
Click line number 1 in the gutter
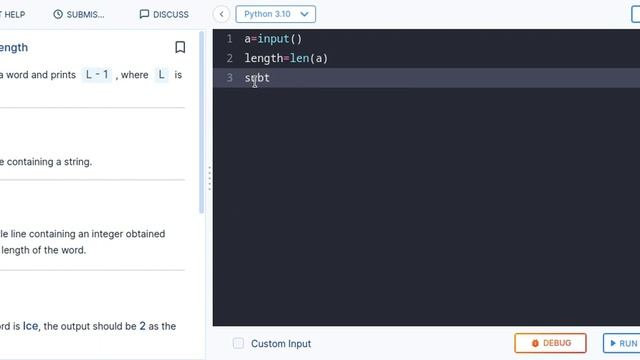tap(229, 39)
